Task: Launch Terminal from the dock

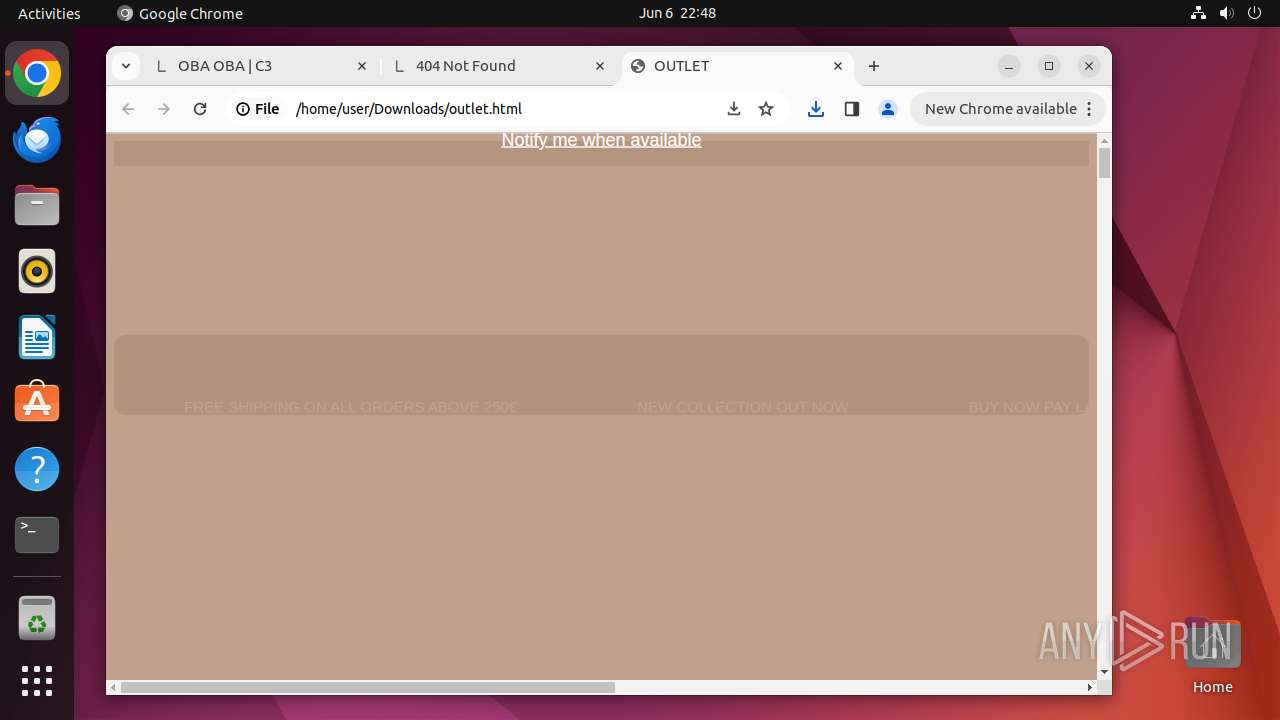Action: (37, 535)
